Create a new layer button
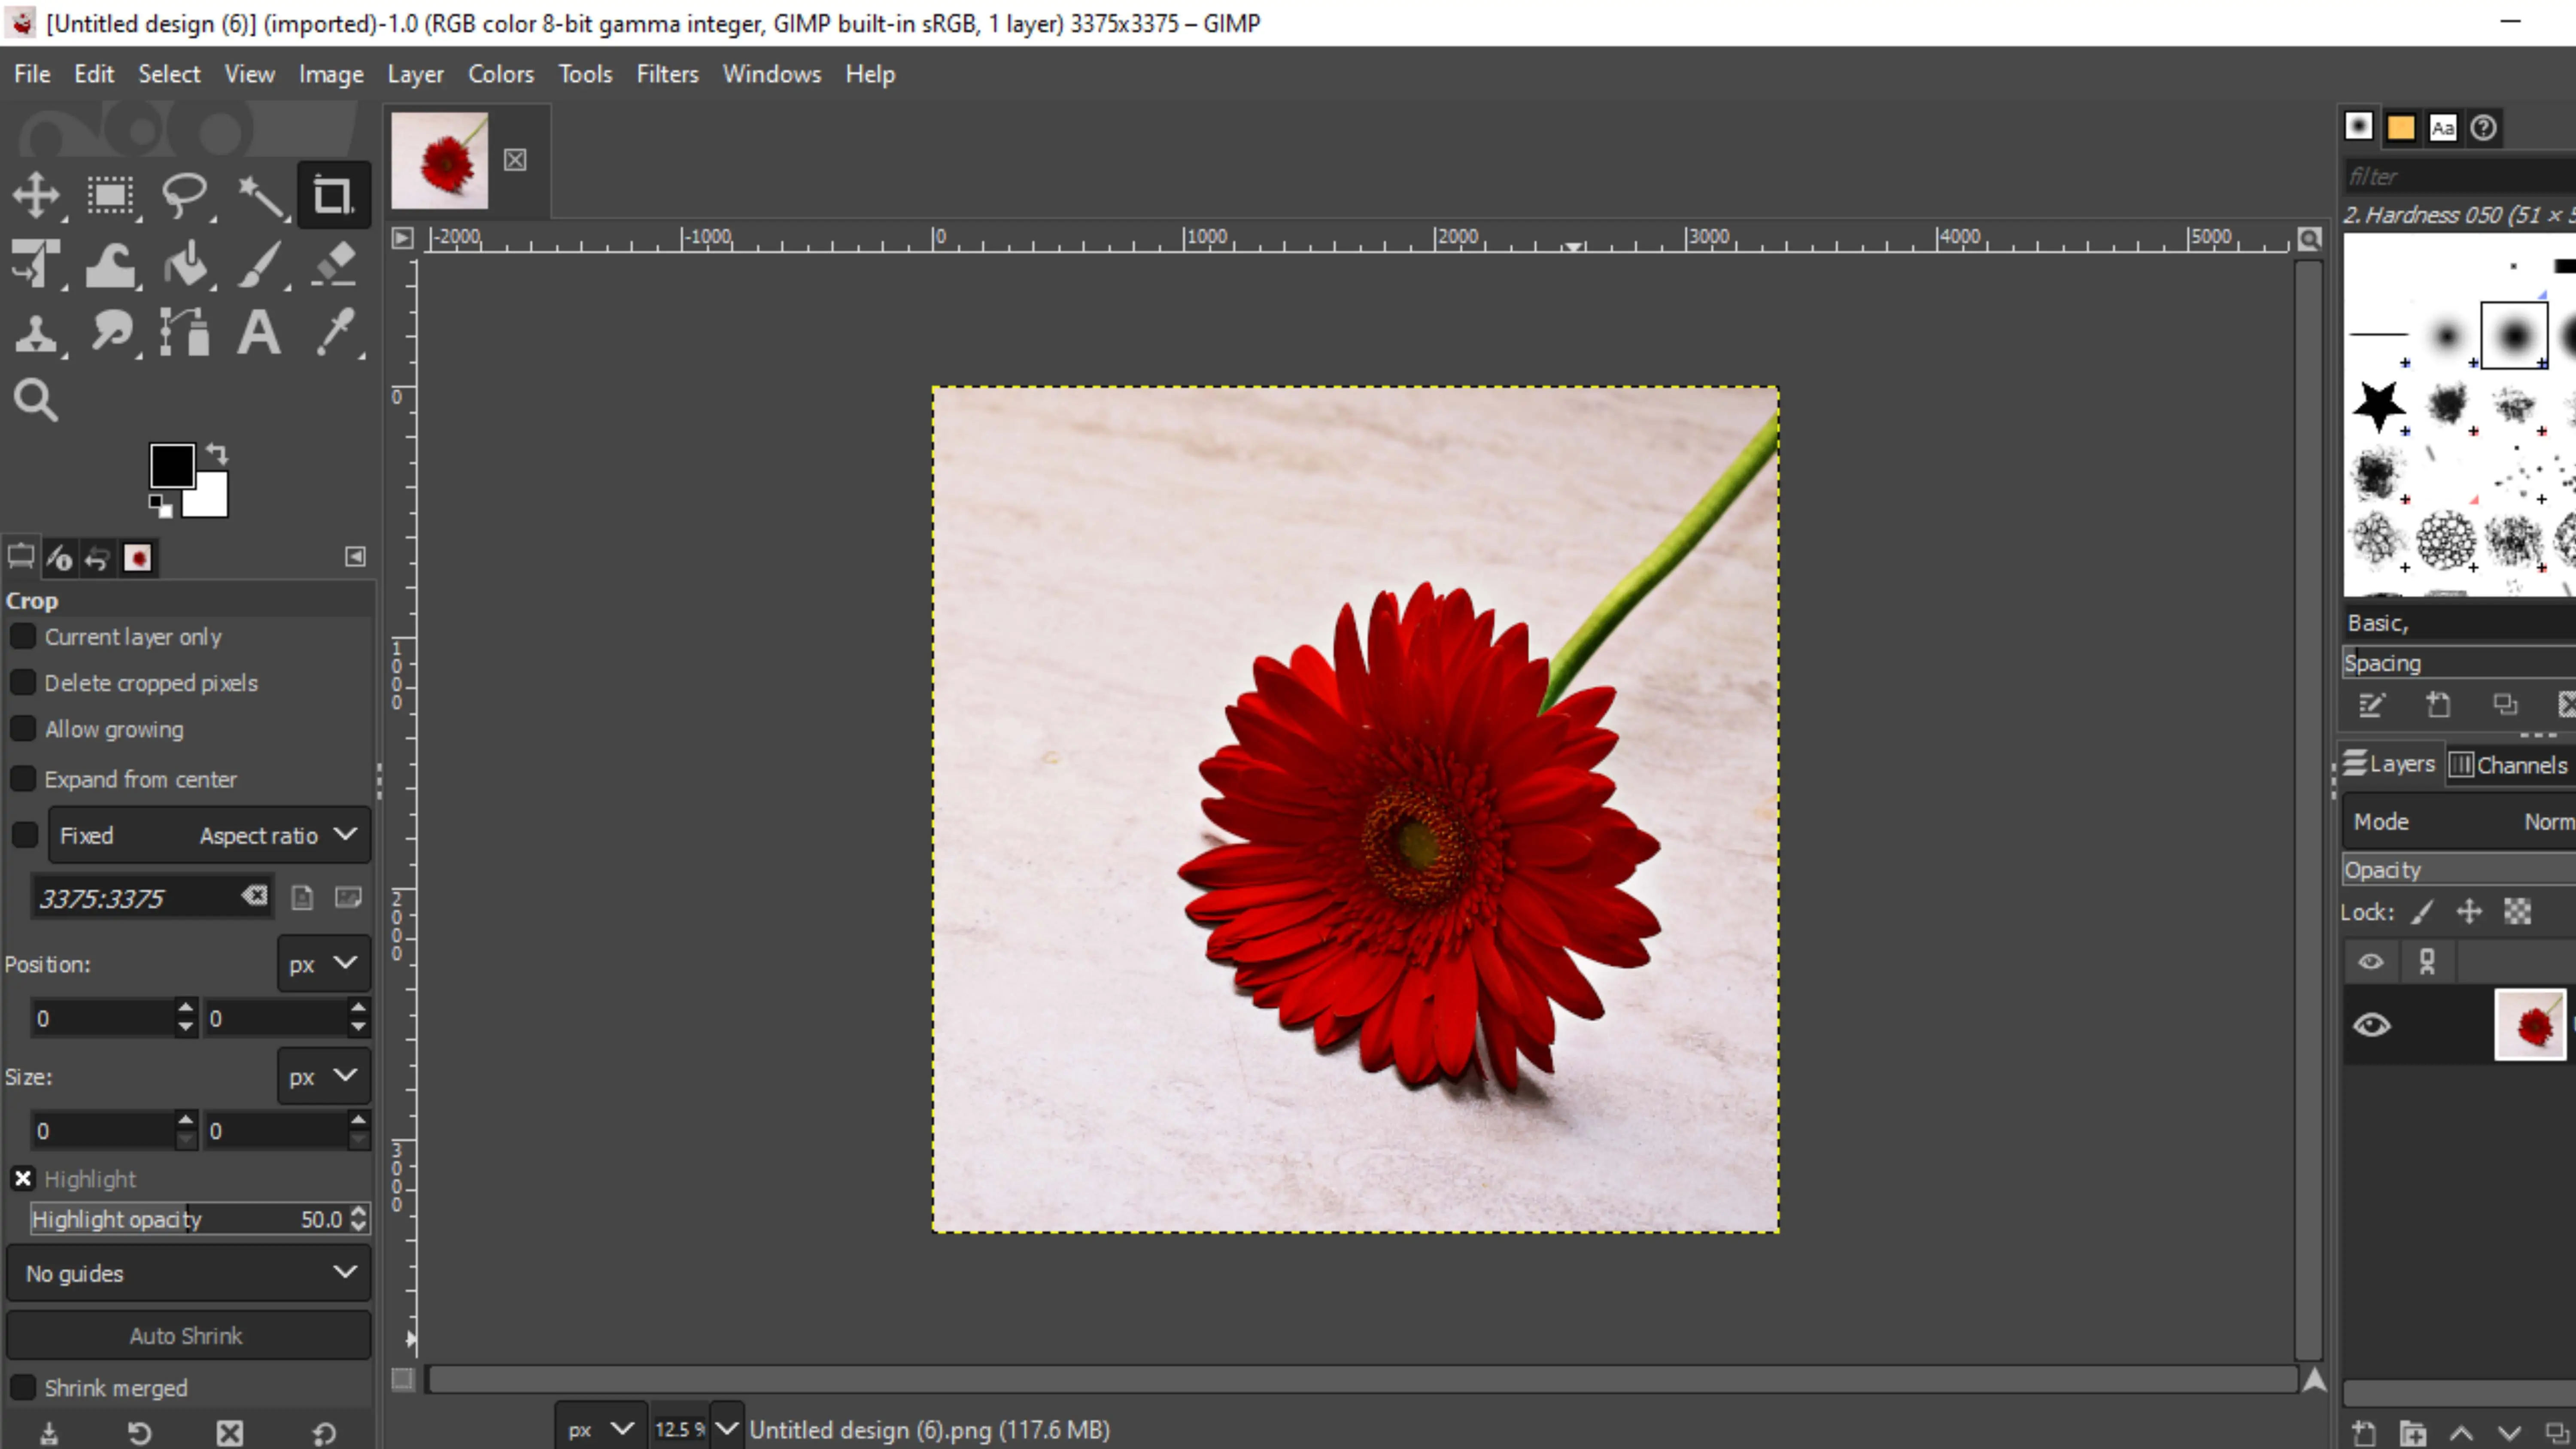This screenshot has height=1449, width=2576. [x=2364, y=1433]
